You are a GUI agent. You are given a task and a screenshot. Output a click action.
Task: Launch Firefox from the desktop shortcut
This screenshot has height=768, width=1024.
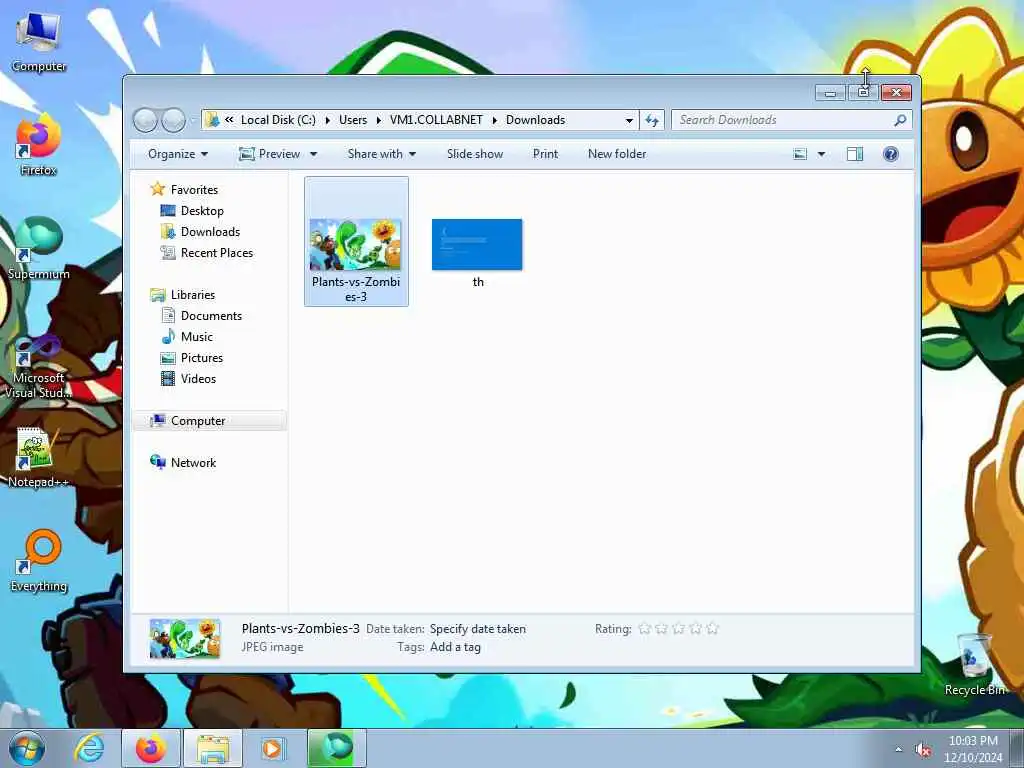(x=39, y=145)
